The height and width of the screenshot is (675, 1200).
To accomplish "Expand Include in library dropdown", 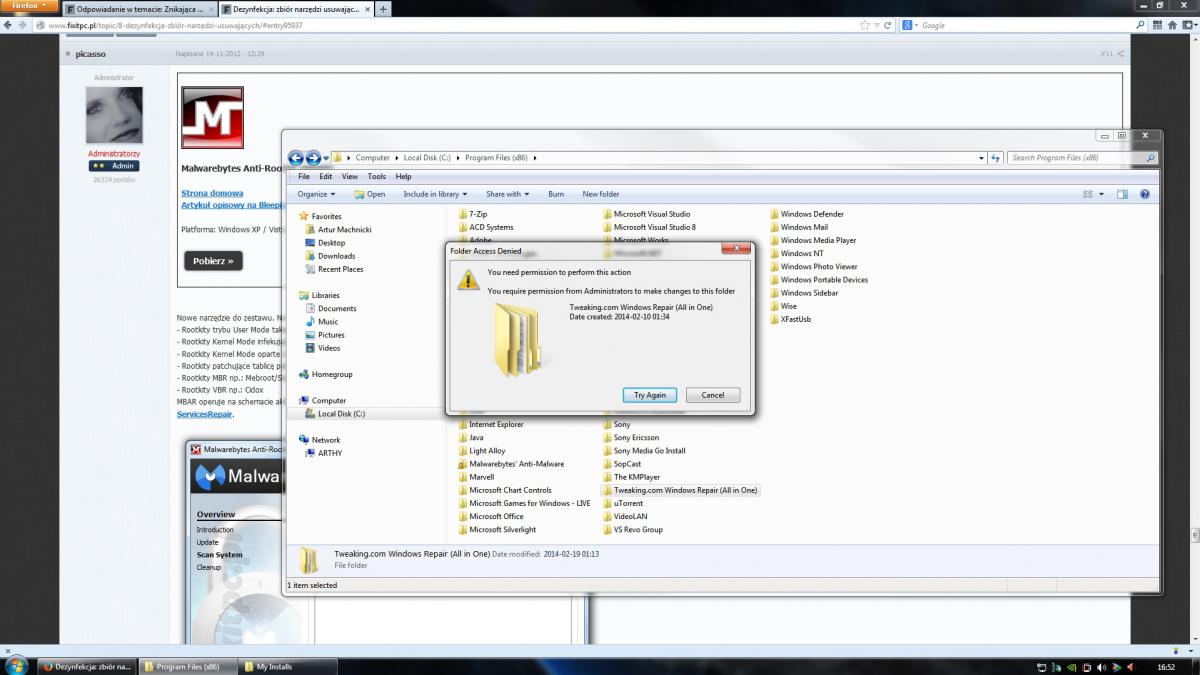I will click(x=435, y=194).
